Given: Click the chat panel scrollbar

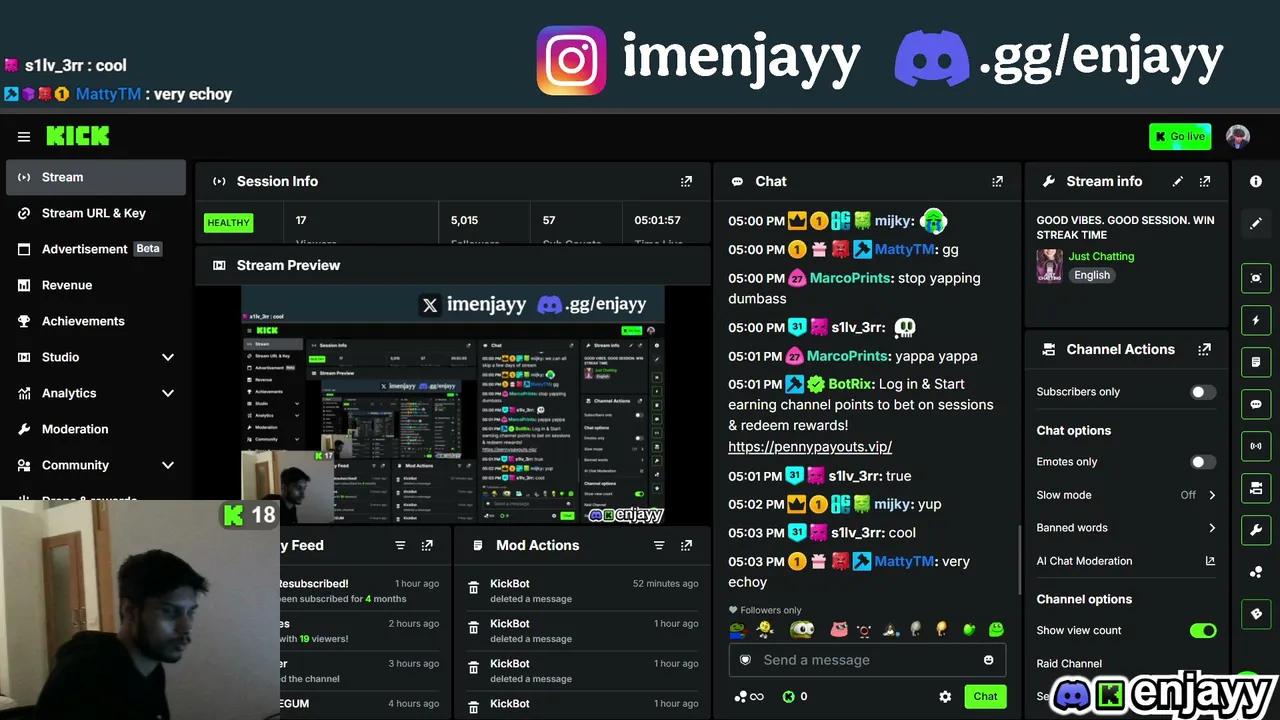Looking at the screenshot, I should [1018, 562].
